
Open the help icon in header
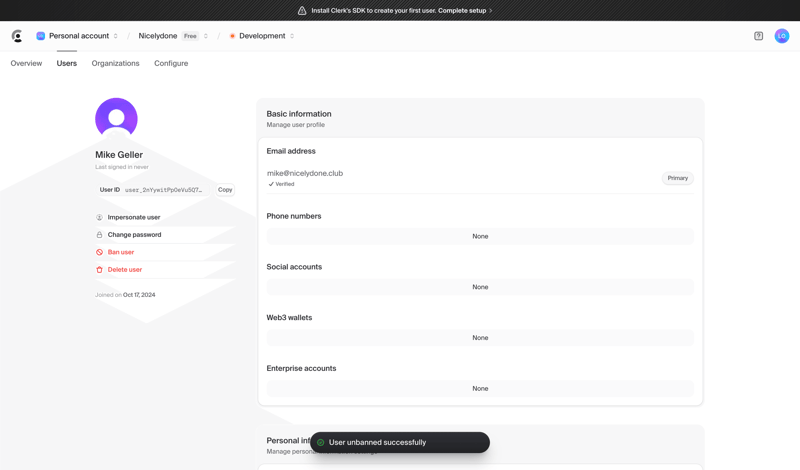758,36
